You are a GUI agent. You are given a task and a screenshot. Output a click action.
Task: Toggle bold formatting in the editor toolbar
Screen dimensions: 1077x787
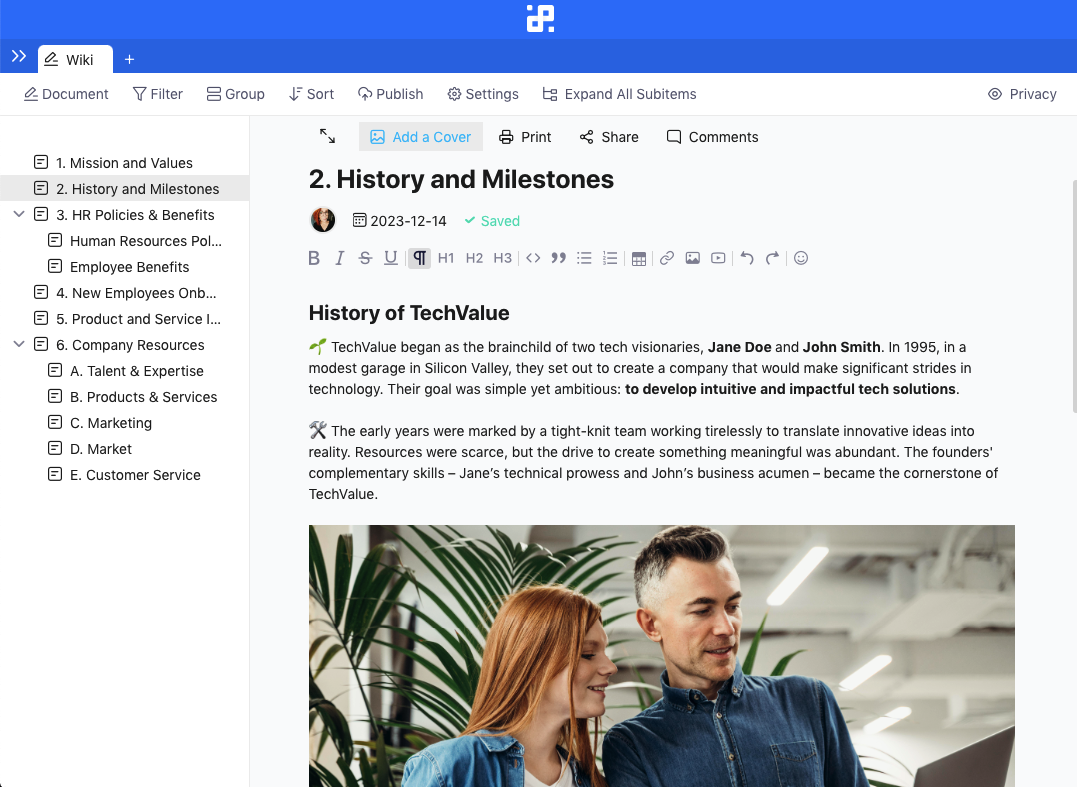(314, 258)
